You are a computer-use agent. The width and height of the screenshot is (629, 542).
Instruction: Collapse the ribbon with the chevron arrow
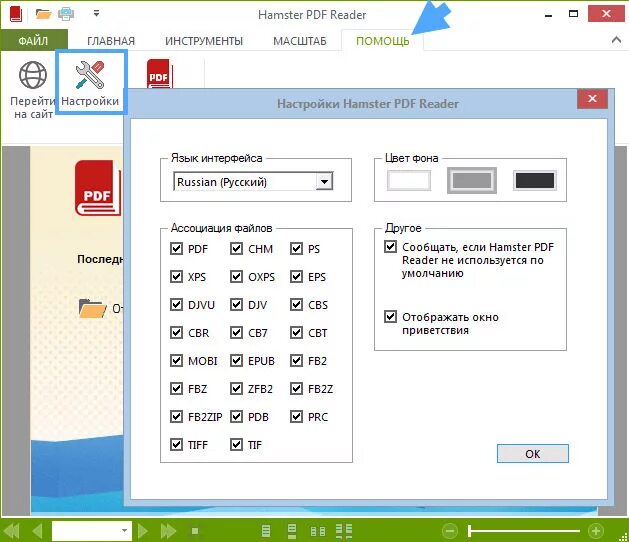[x=616, y=40]
